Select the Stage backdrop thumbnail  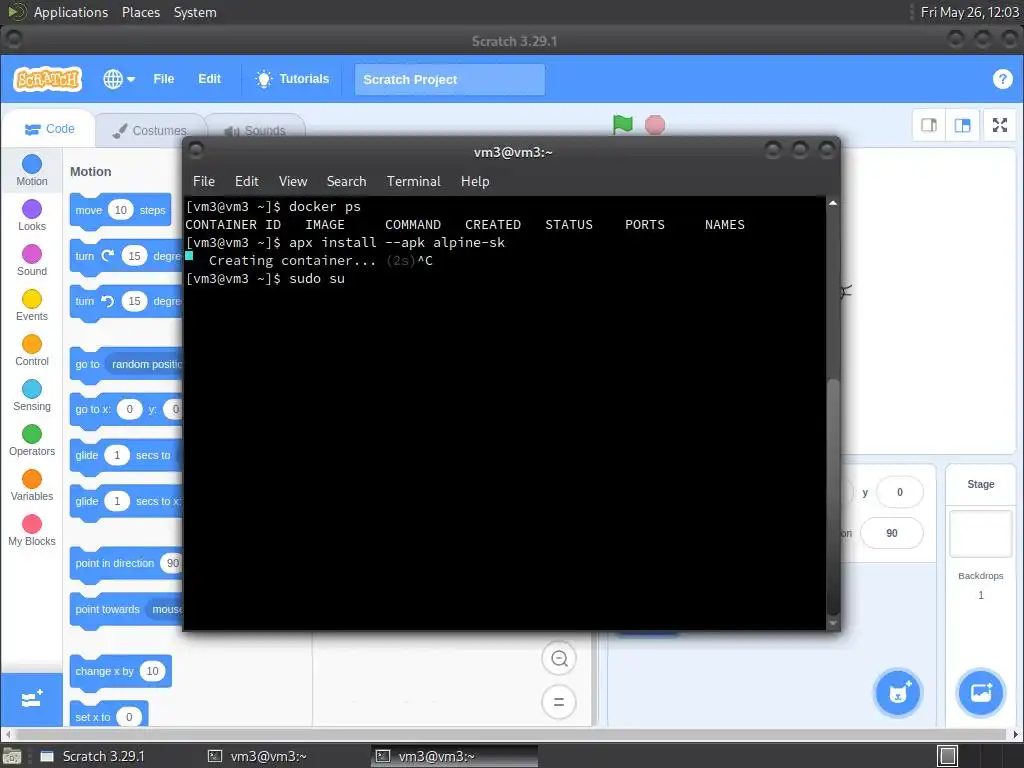click(x=980, y=534)
